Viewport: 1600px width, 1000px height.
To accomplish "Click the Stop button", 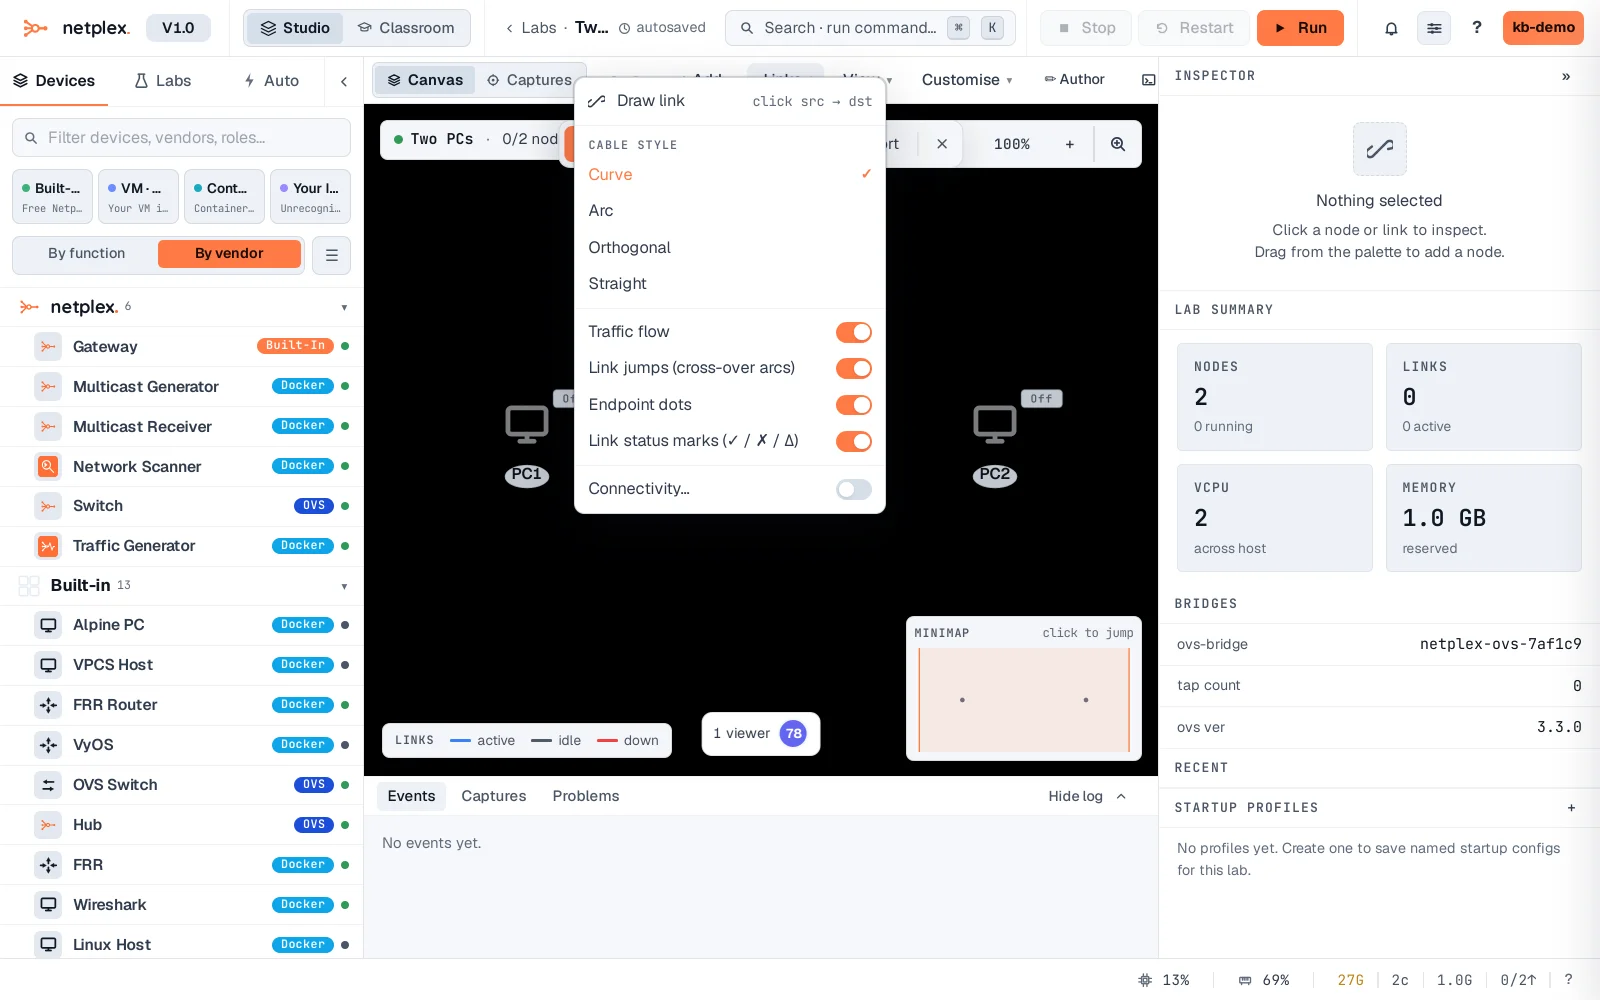I will point(1086,28).
